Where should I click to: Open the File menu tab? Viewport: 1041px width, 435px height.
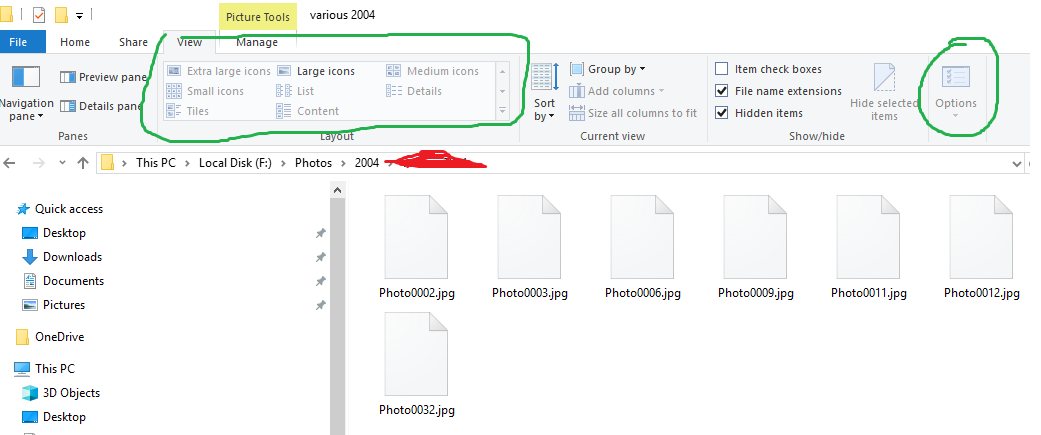point(19,42)
